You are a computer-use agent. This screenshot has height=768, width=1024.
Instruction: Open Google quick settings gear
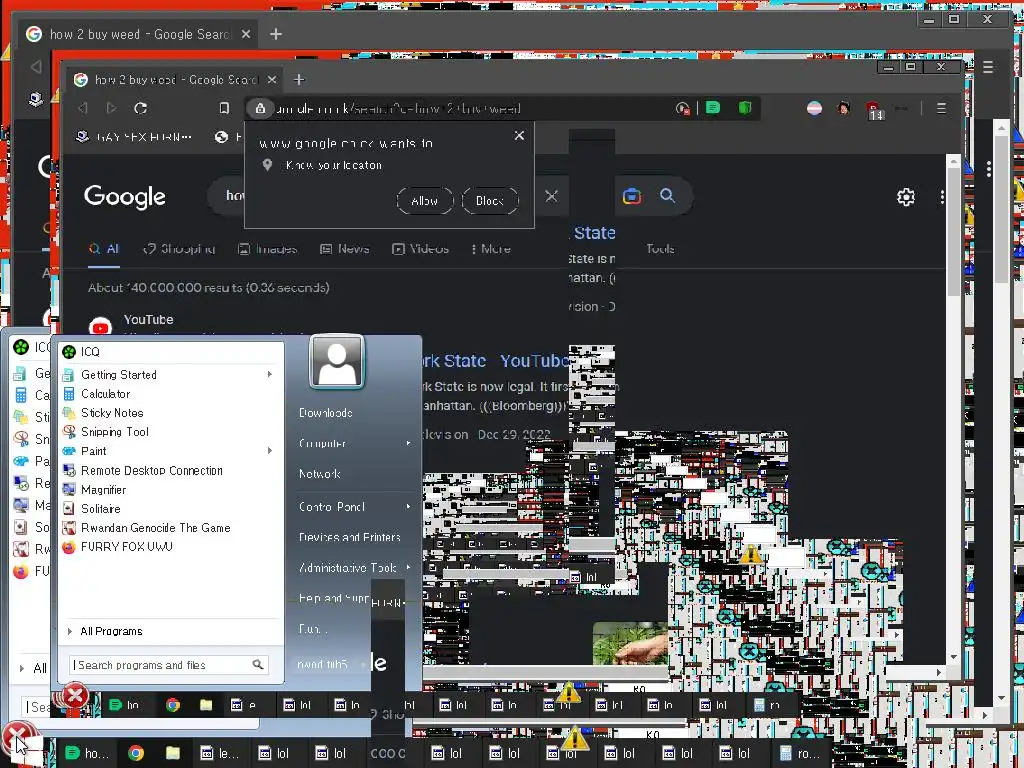click(906, 197)
